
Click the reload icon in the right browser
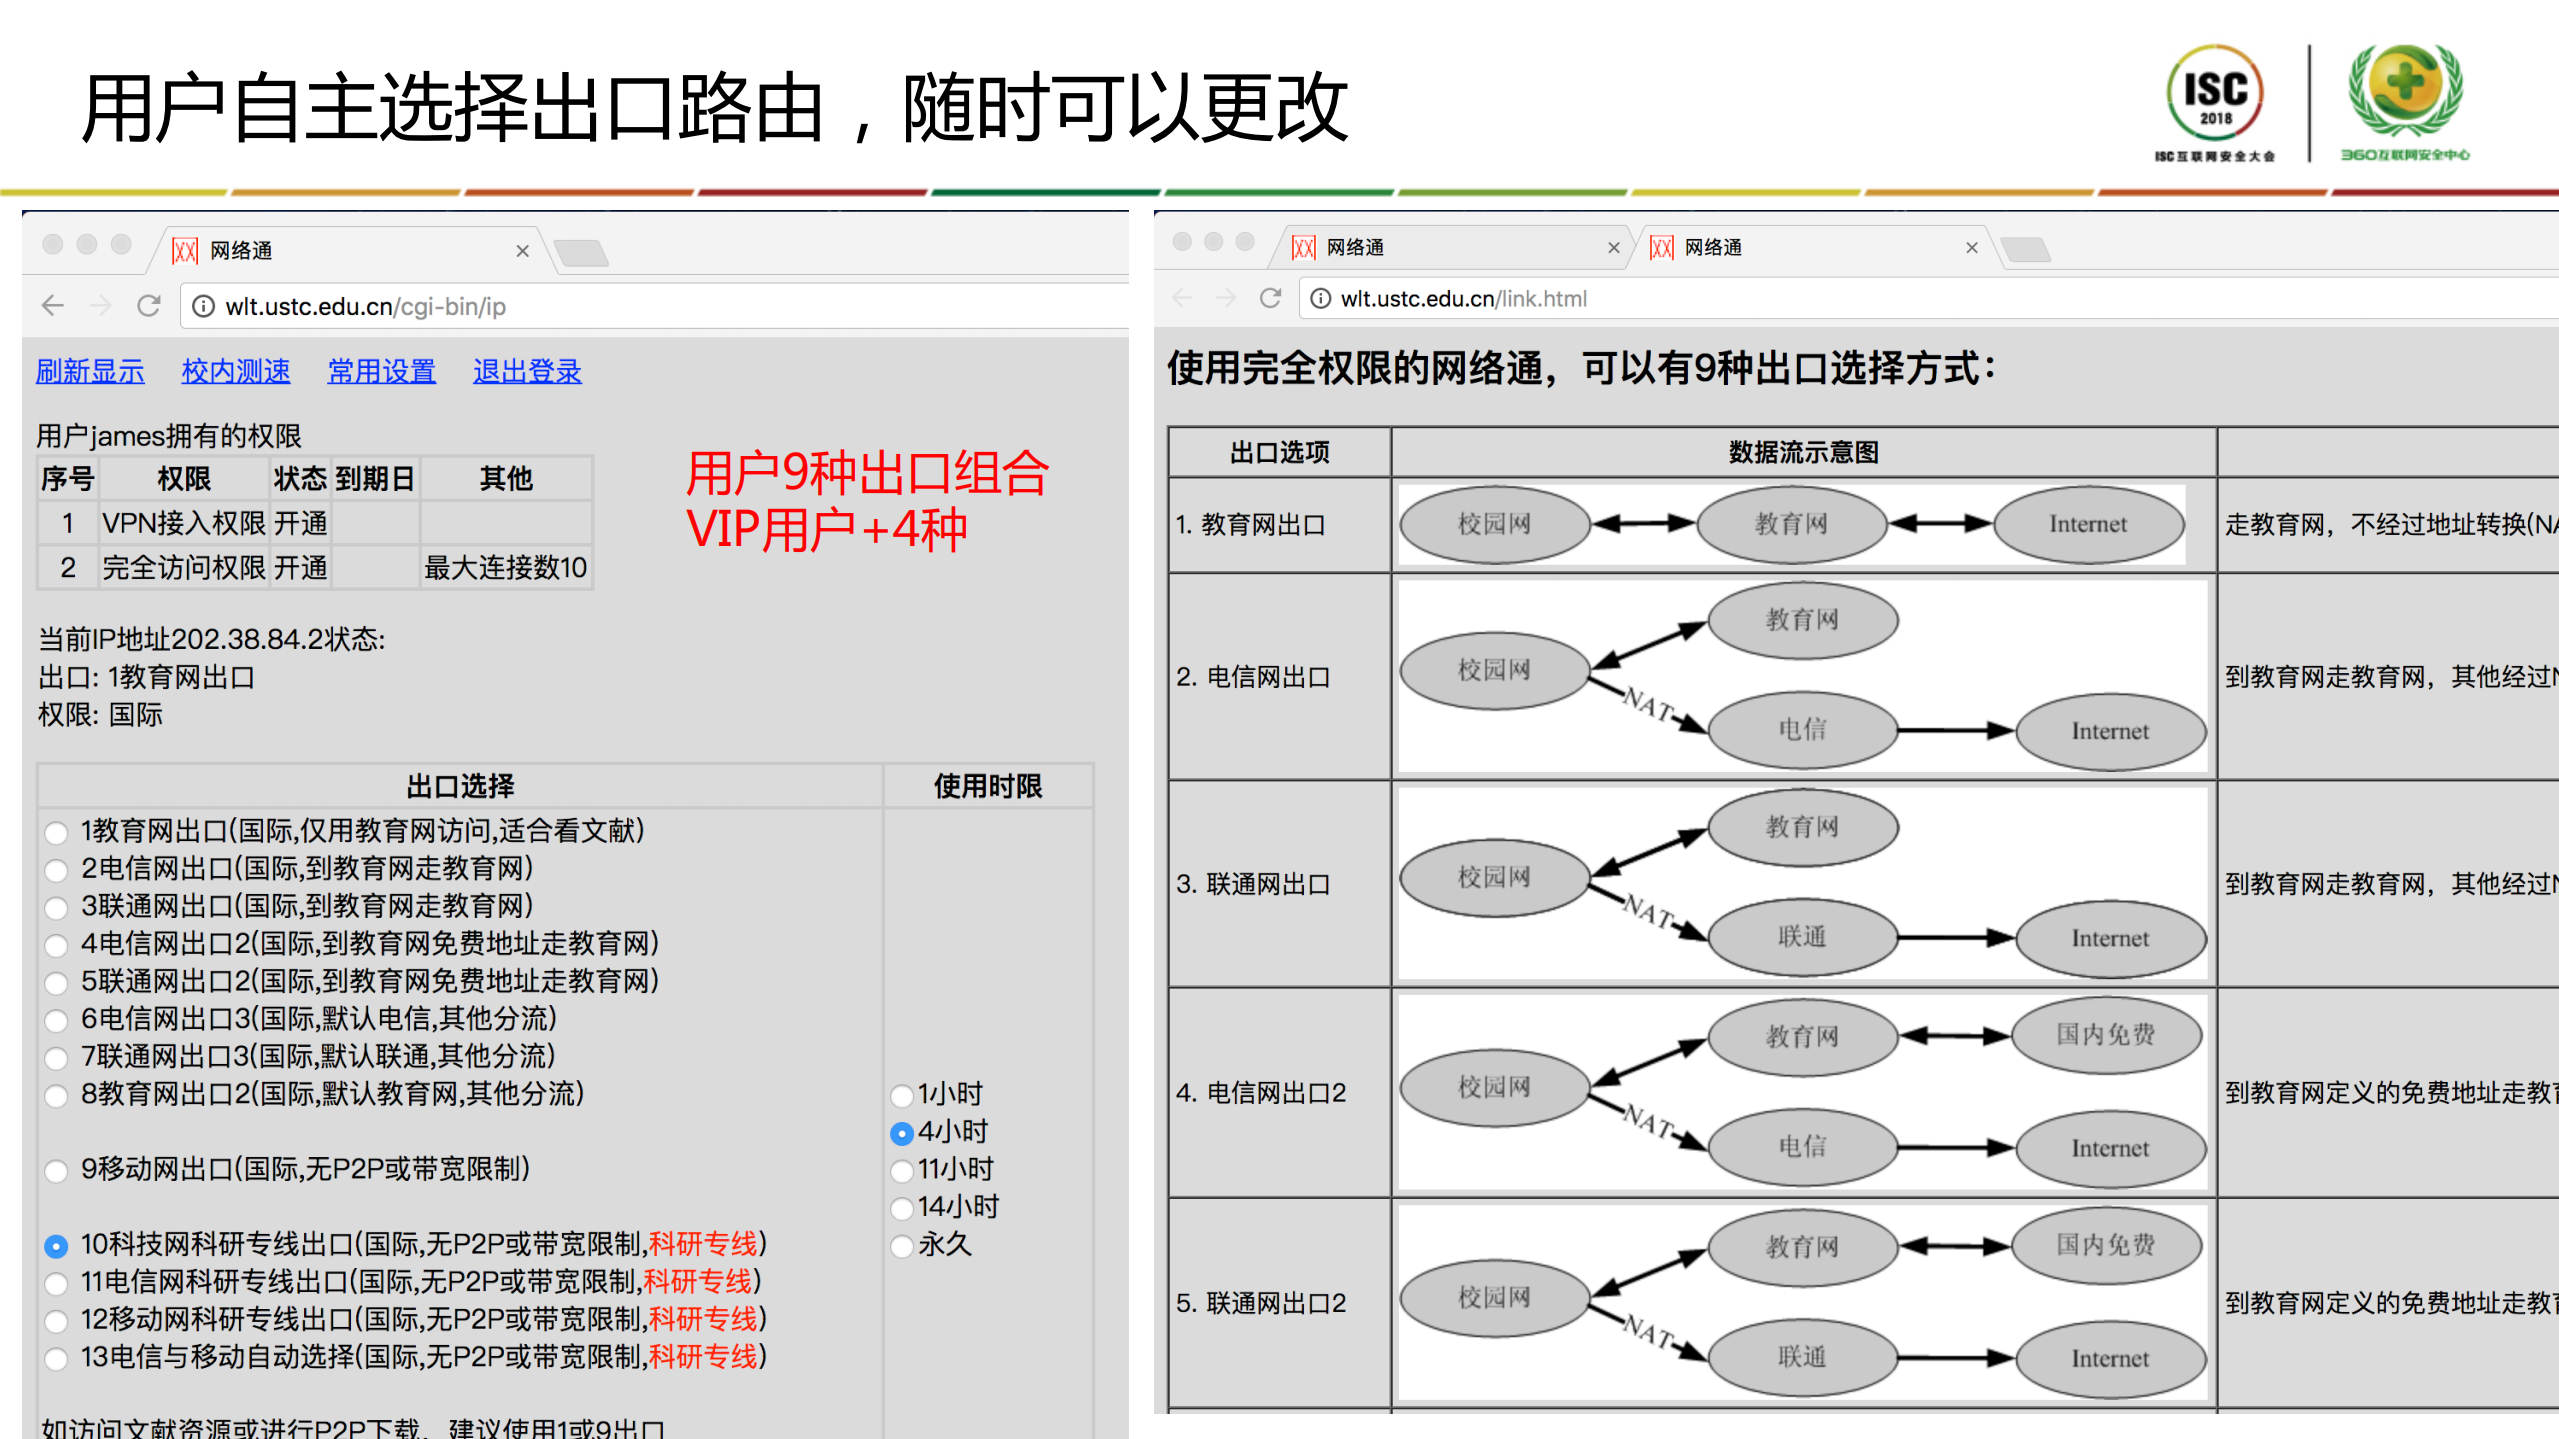tap(1270, 298)
